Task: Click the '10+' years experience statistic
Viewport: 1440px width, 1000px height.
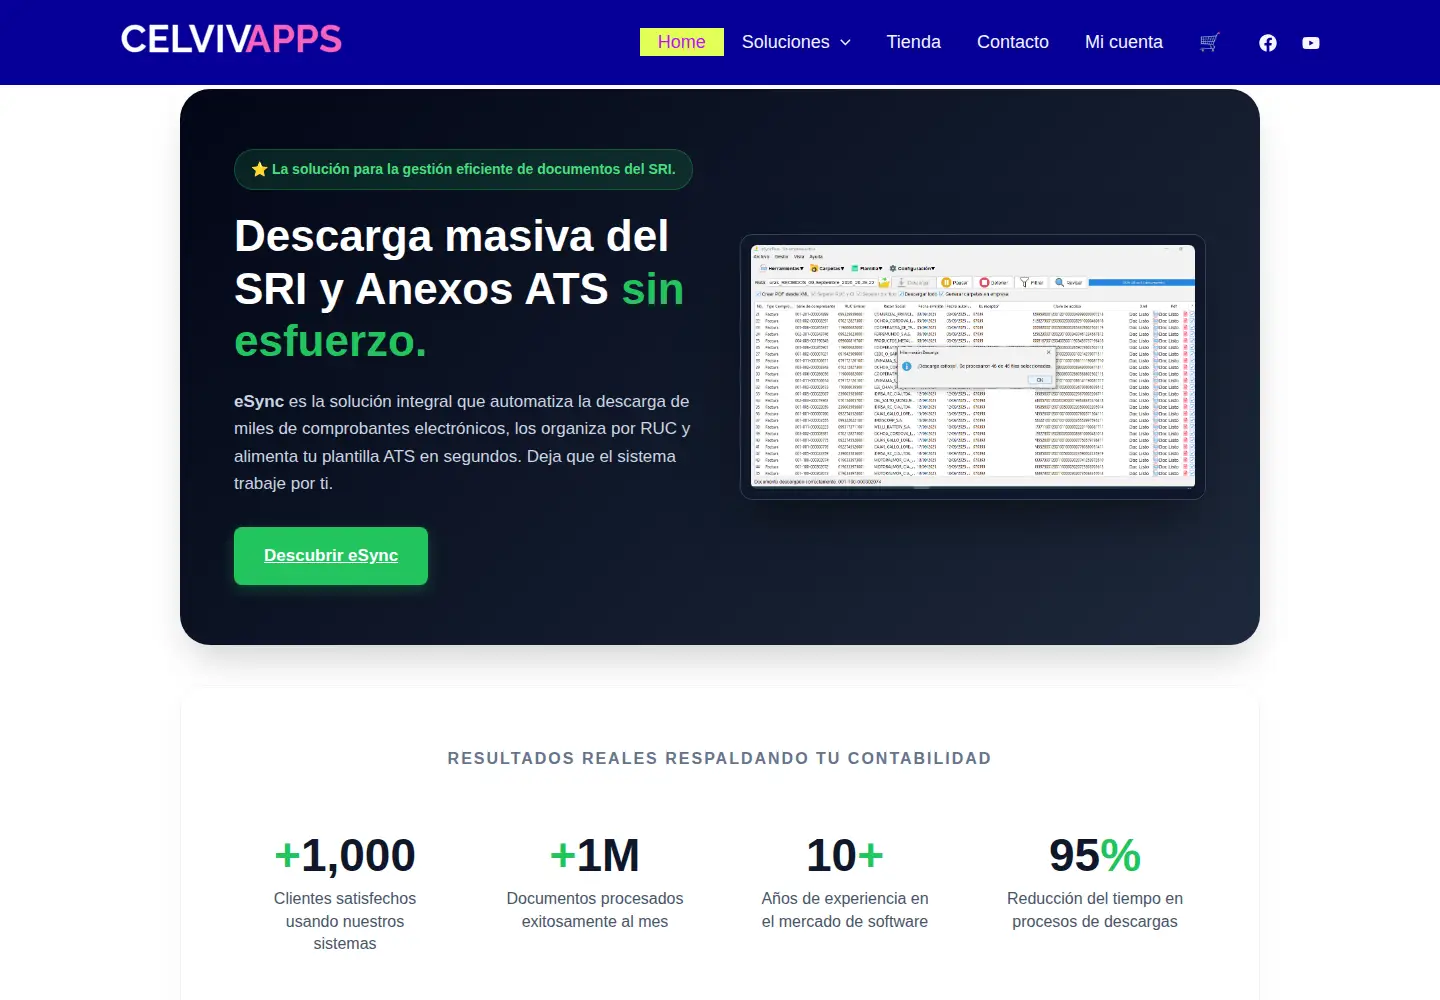Action: [x=845, y=856]
